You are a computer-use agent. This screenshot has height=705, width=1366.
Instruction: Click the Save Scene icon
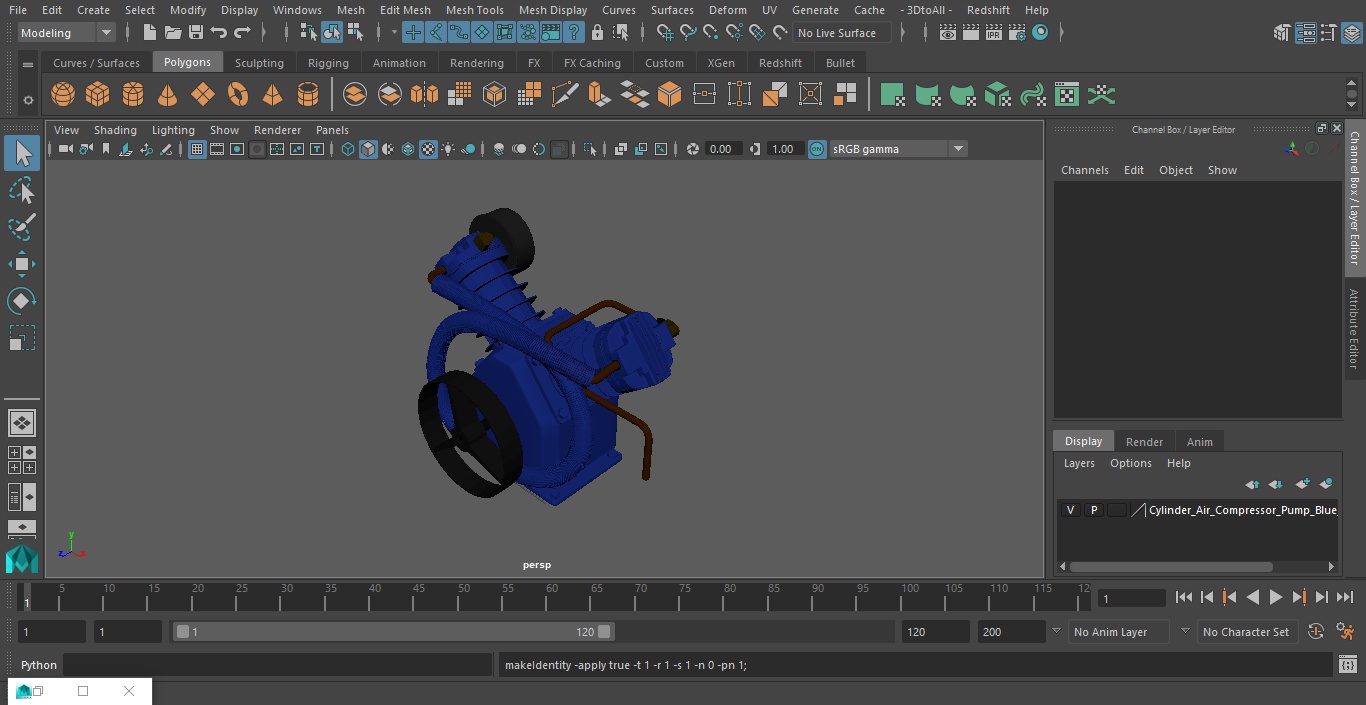(196, 33)
